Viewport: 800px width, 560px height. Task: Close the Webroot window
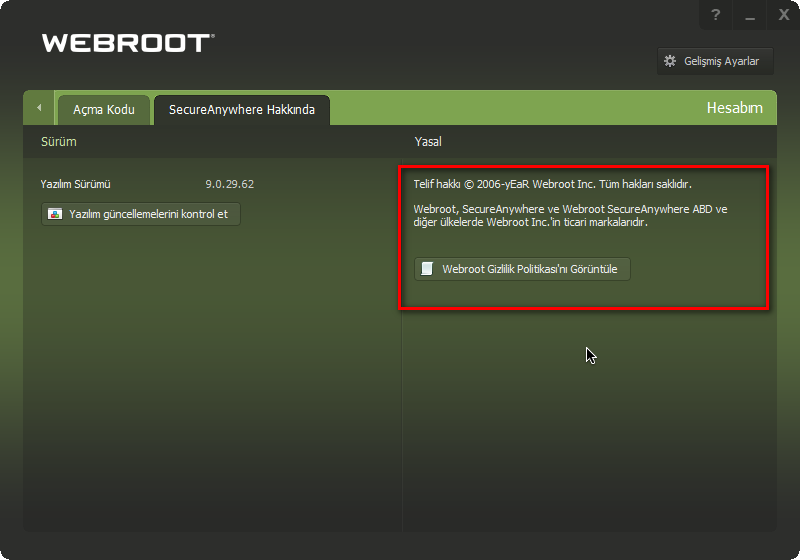coord(784,15)
